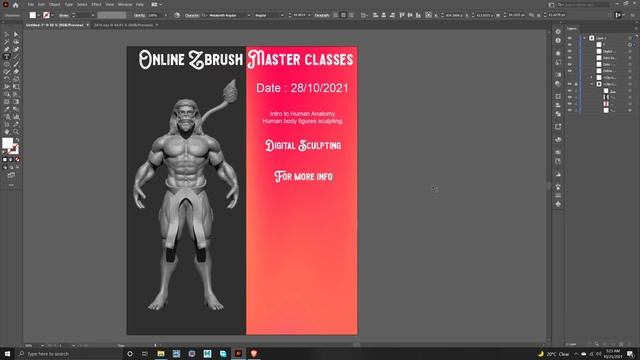Click paragraph align center icon
The width and height of the screenshot is (640, 360).
coord(343,15)
